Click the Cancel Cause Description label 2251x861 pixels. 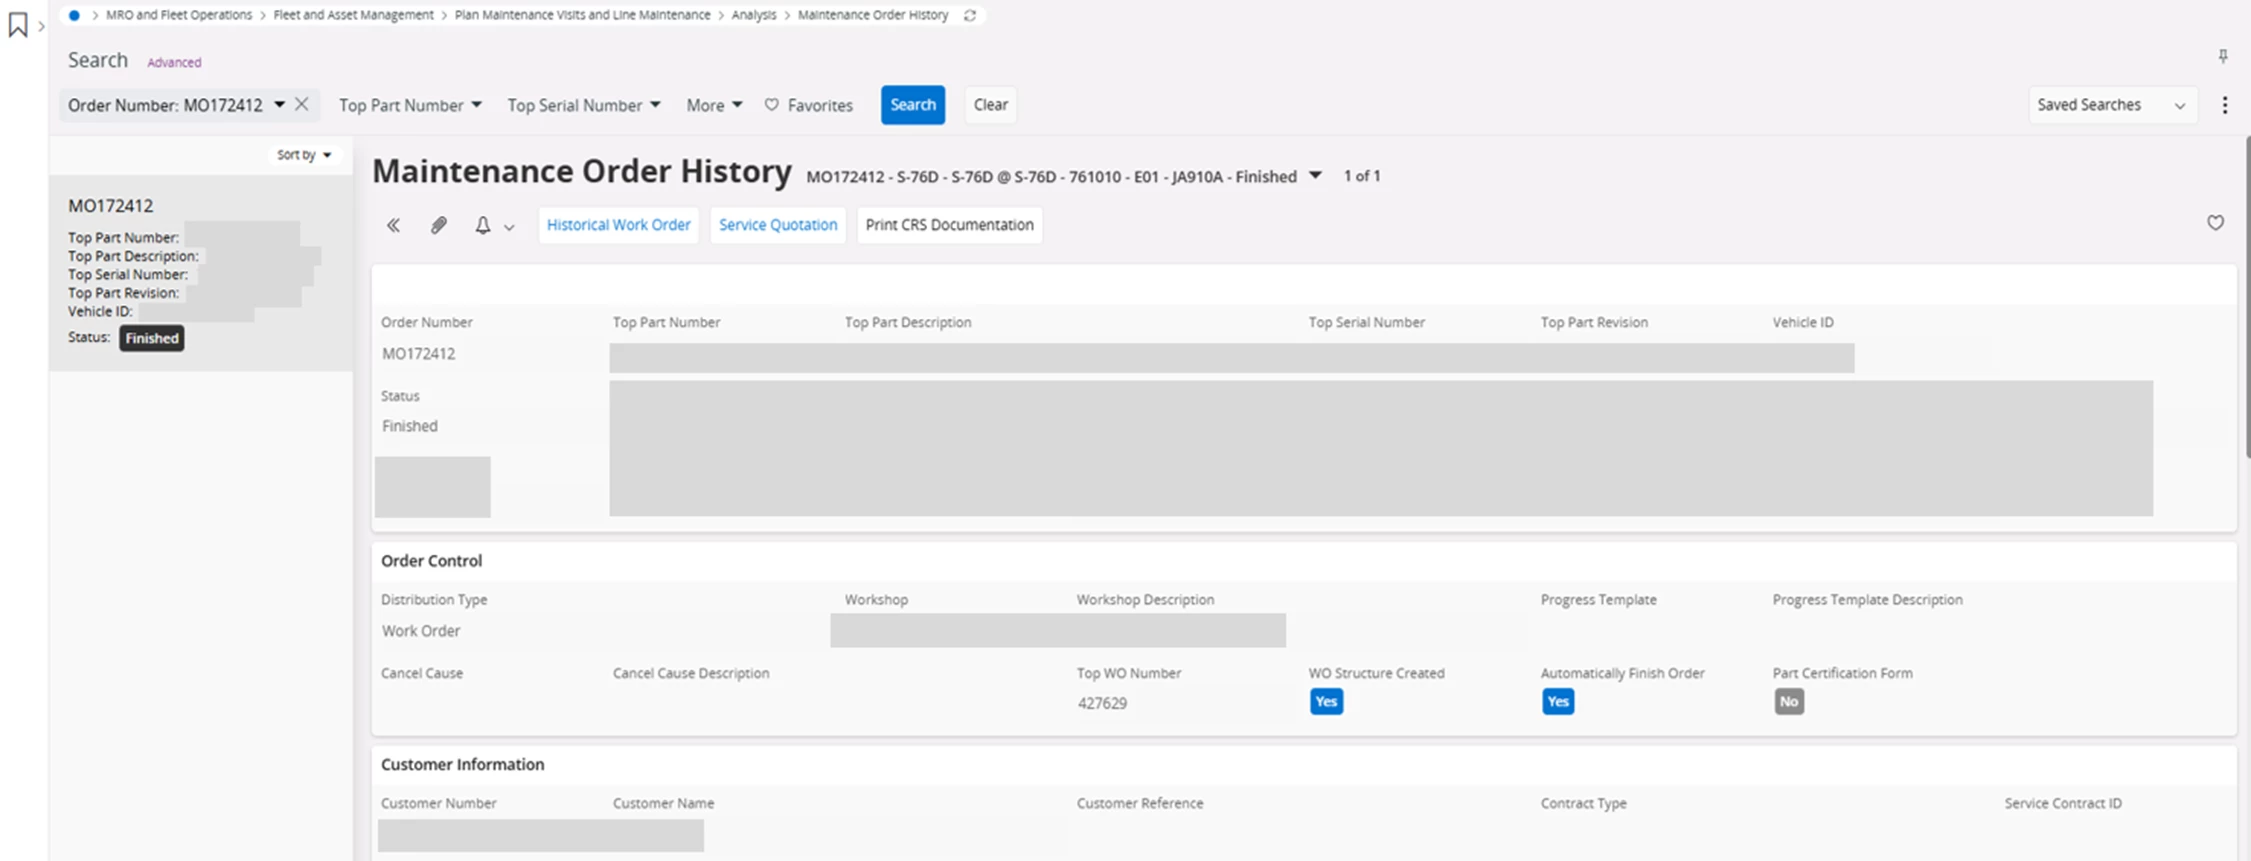coord(691,674)
